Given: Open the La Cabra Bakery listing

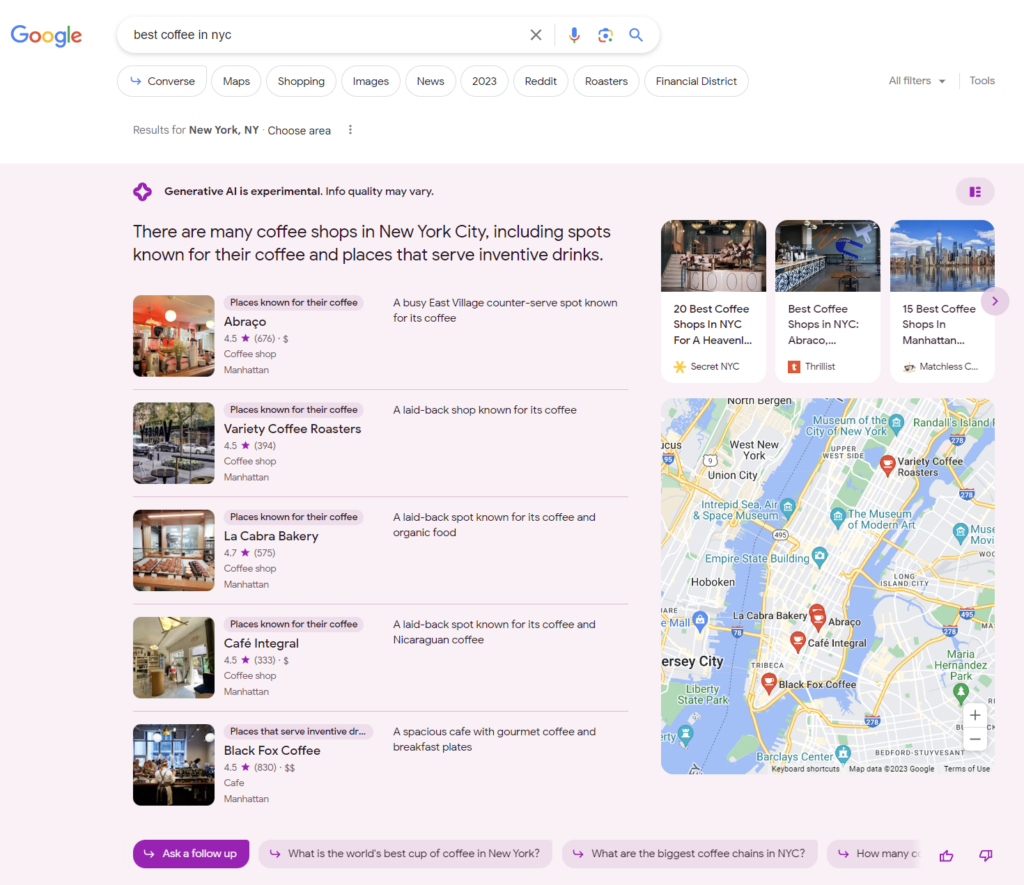Looking at the screenshot, I should click(271, 536).
